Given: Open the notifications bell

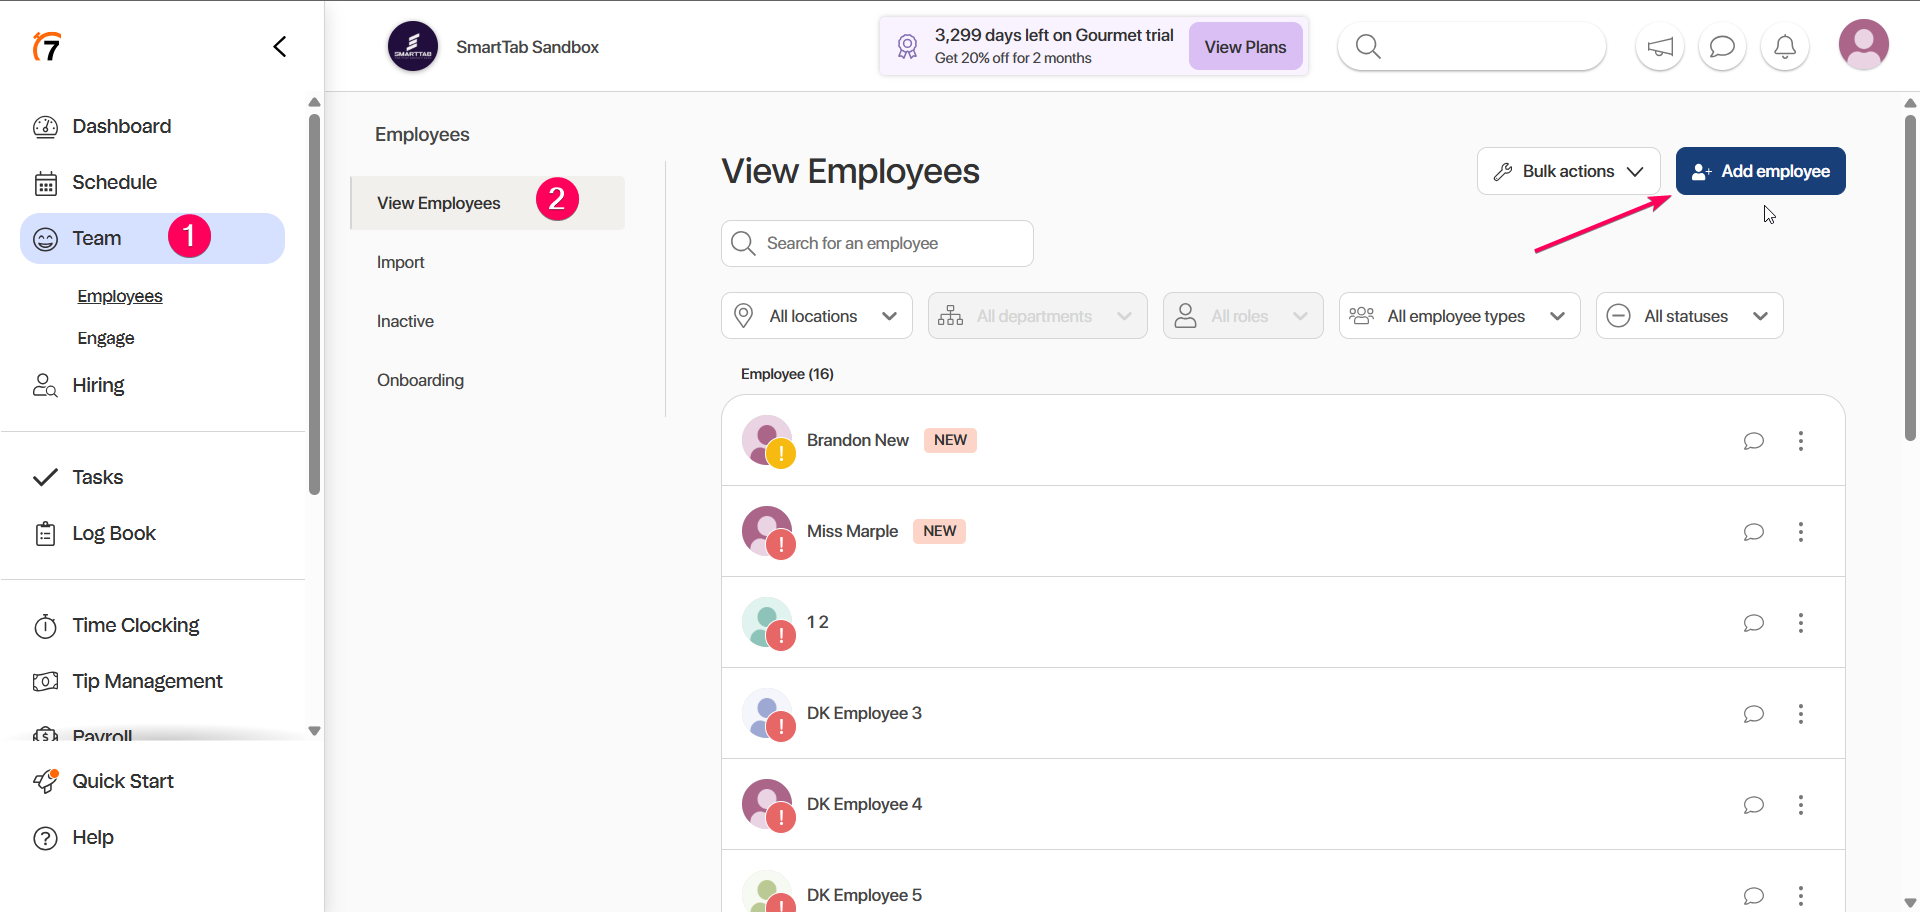Looking at the screenshot, I should coord(1785,47).
